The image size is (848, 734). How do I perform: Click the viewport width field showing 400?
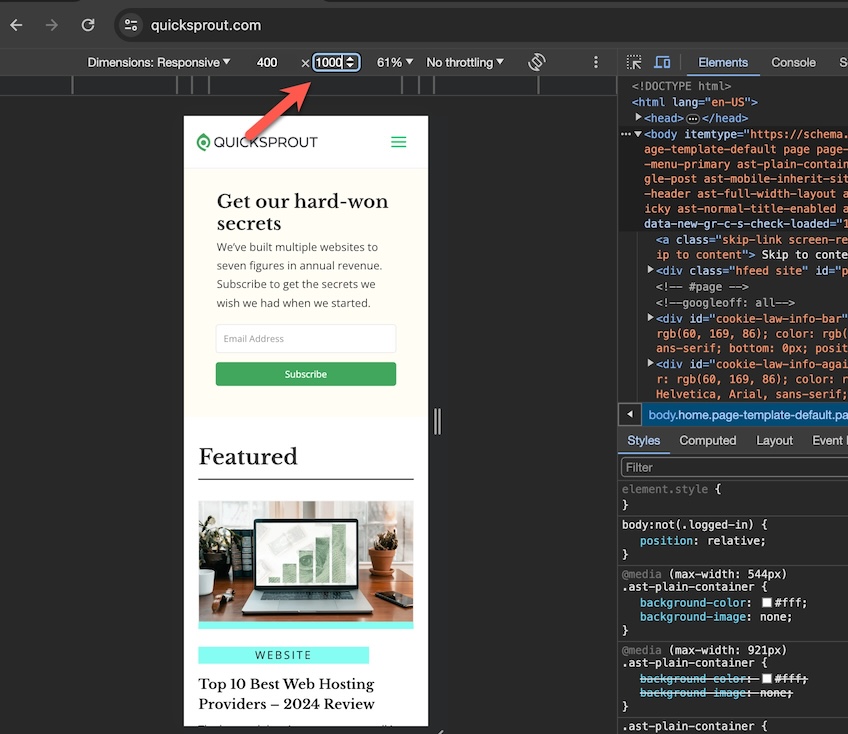pos(267,63)
